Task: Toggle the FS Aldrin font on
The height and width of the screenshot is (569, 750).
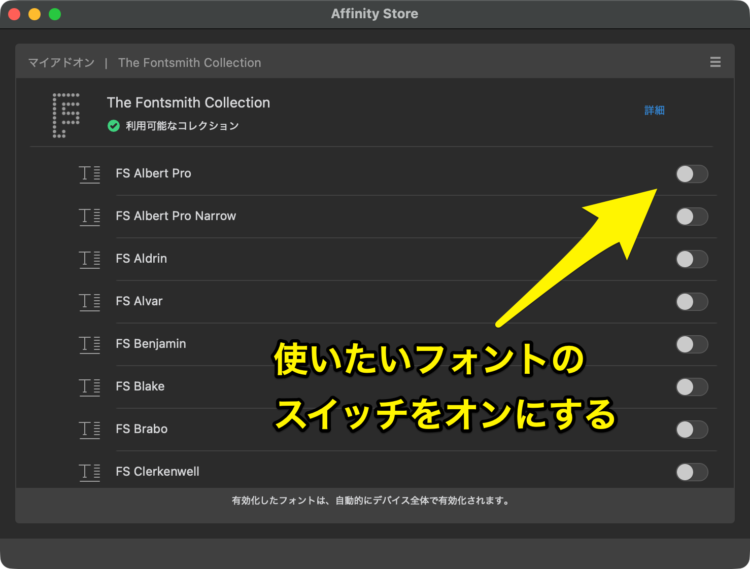Action: [x=691, y=259]
